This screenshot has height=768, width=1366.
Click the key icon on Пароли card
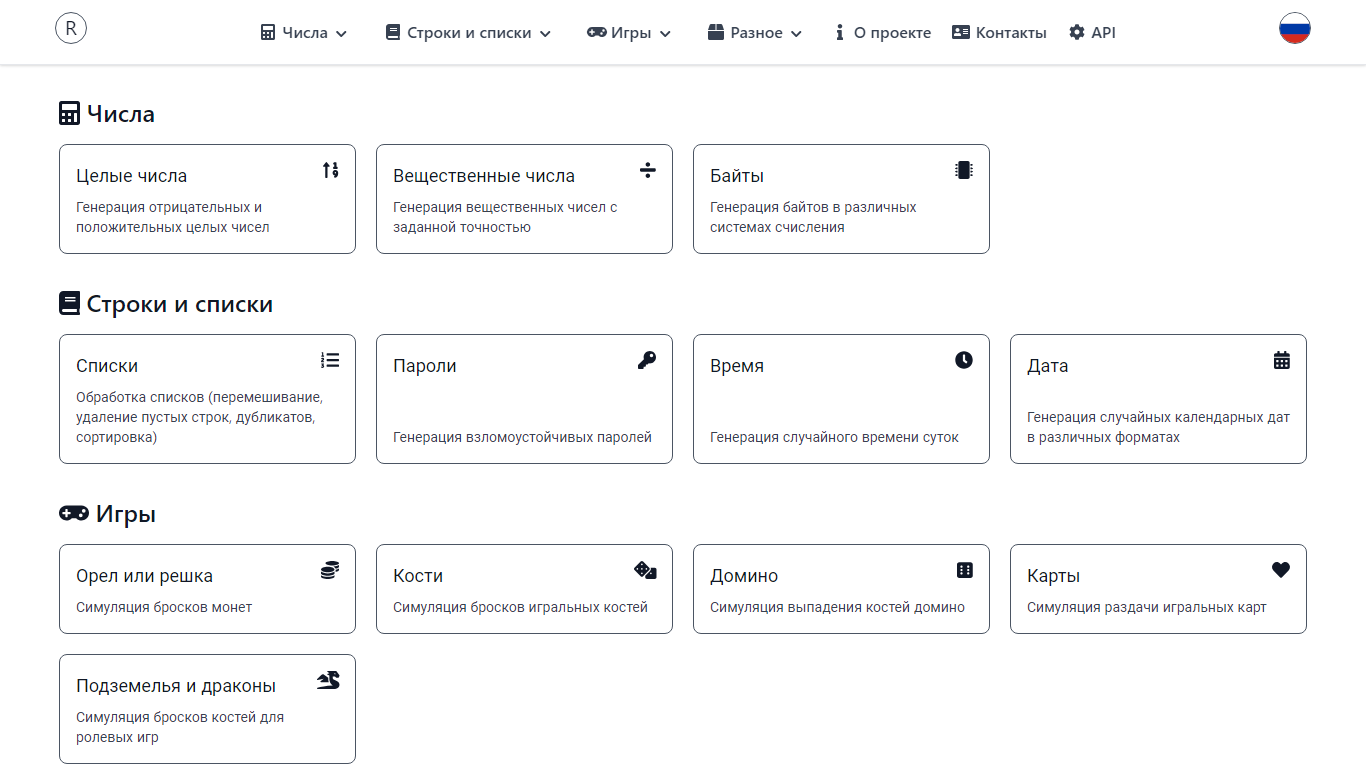[647, 360]
